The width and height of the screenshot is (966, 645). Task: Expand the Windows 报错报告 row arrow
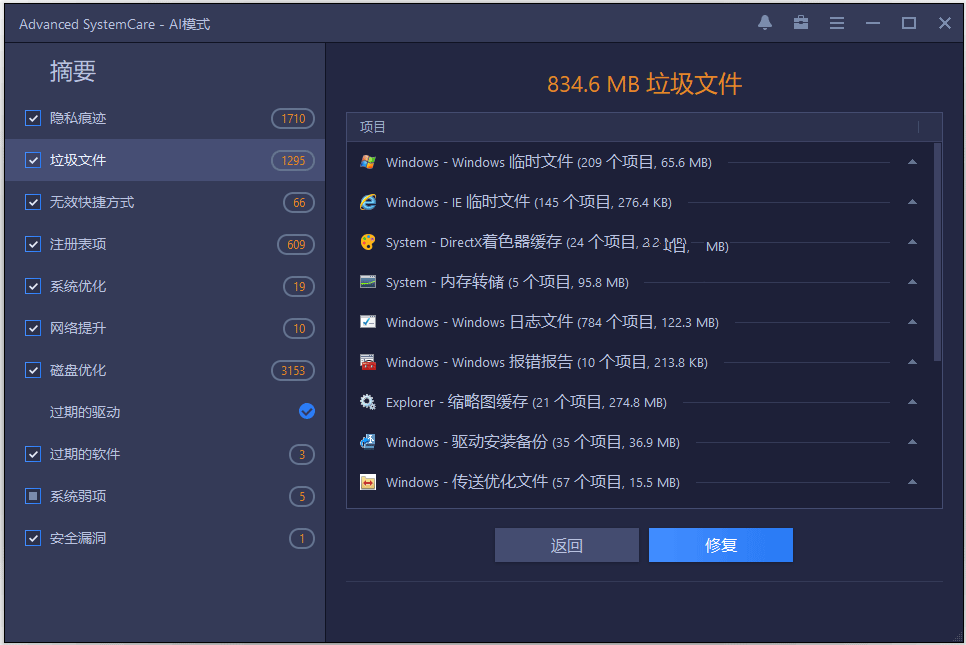[x=912, y=362]
